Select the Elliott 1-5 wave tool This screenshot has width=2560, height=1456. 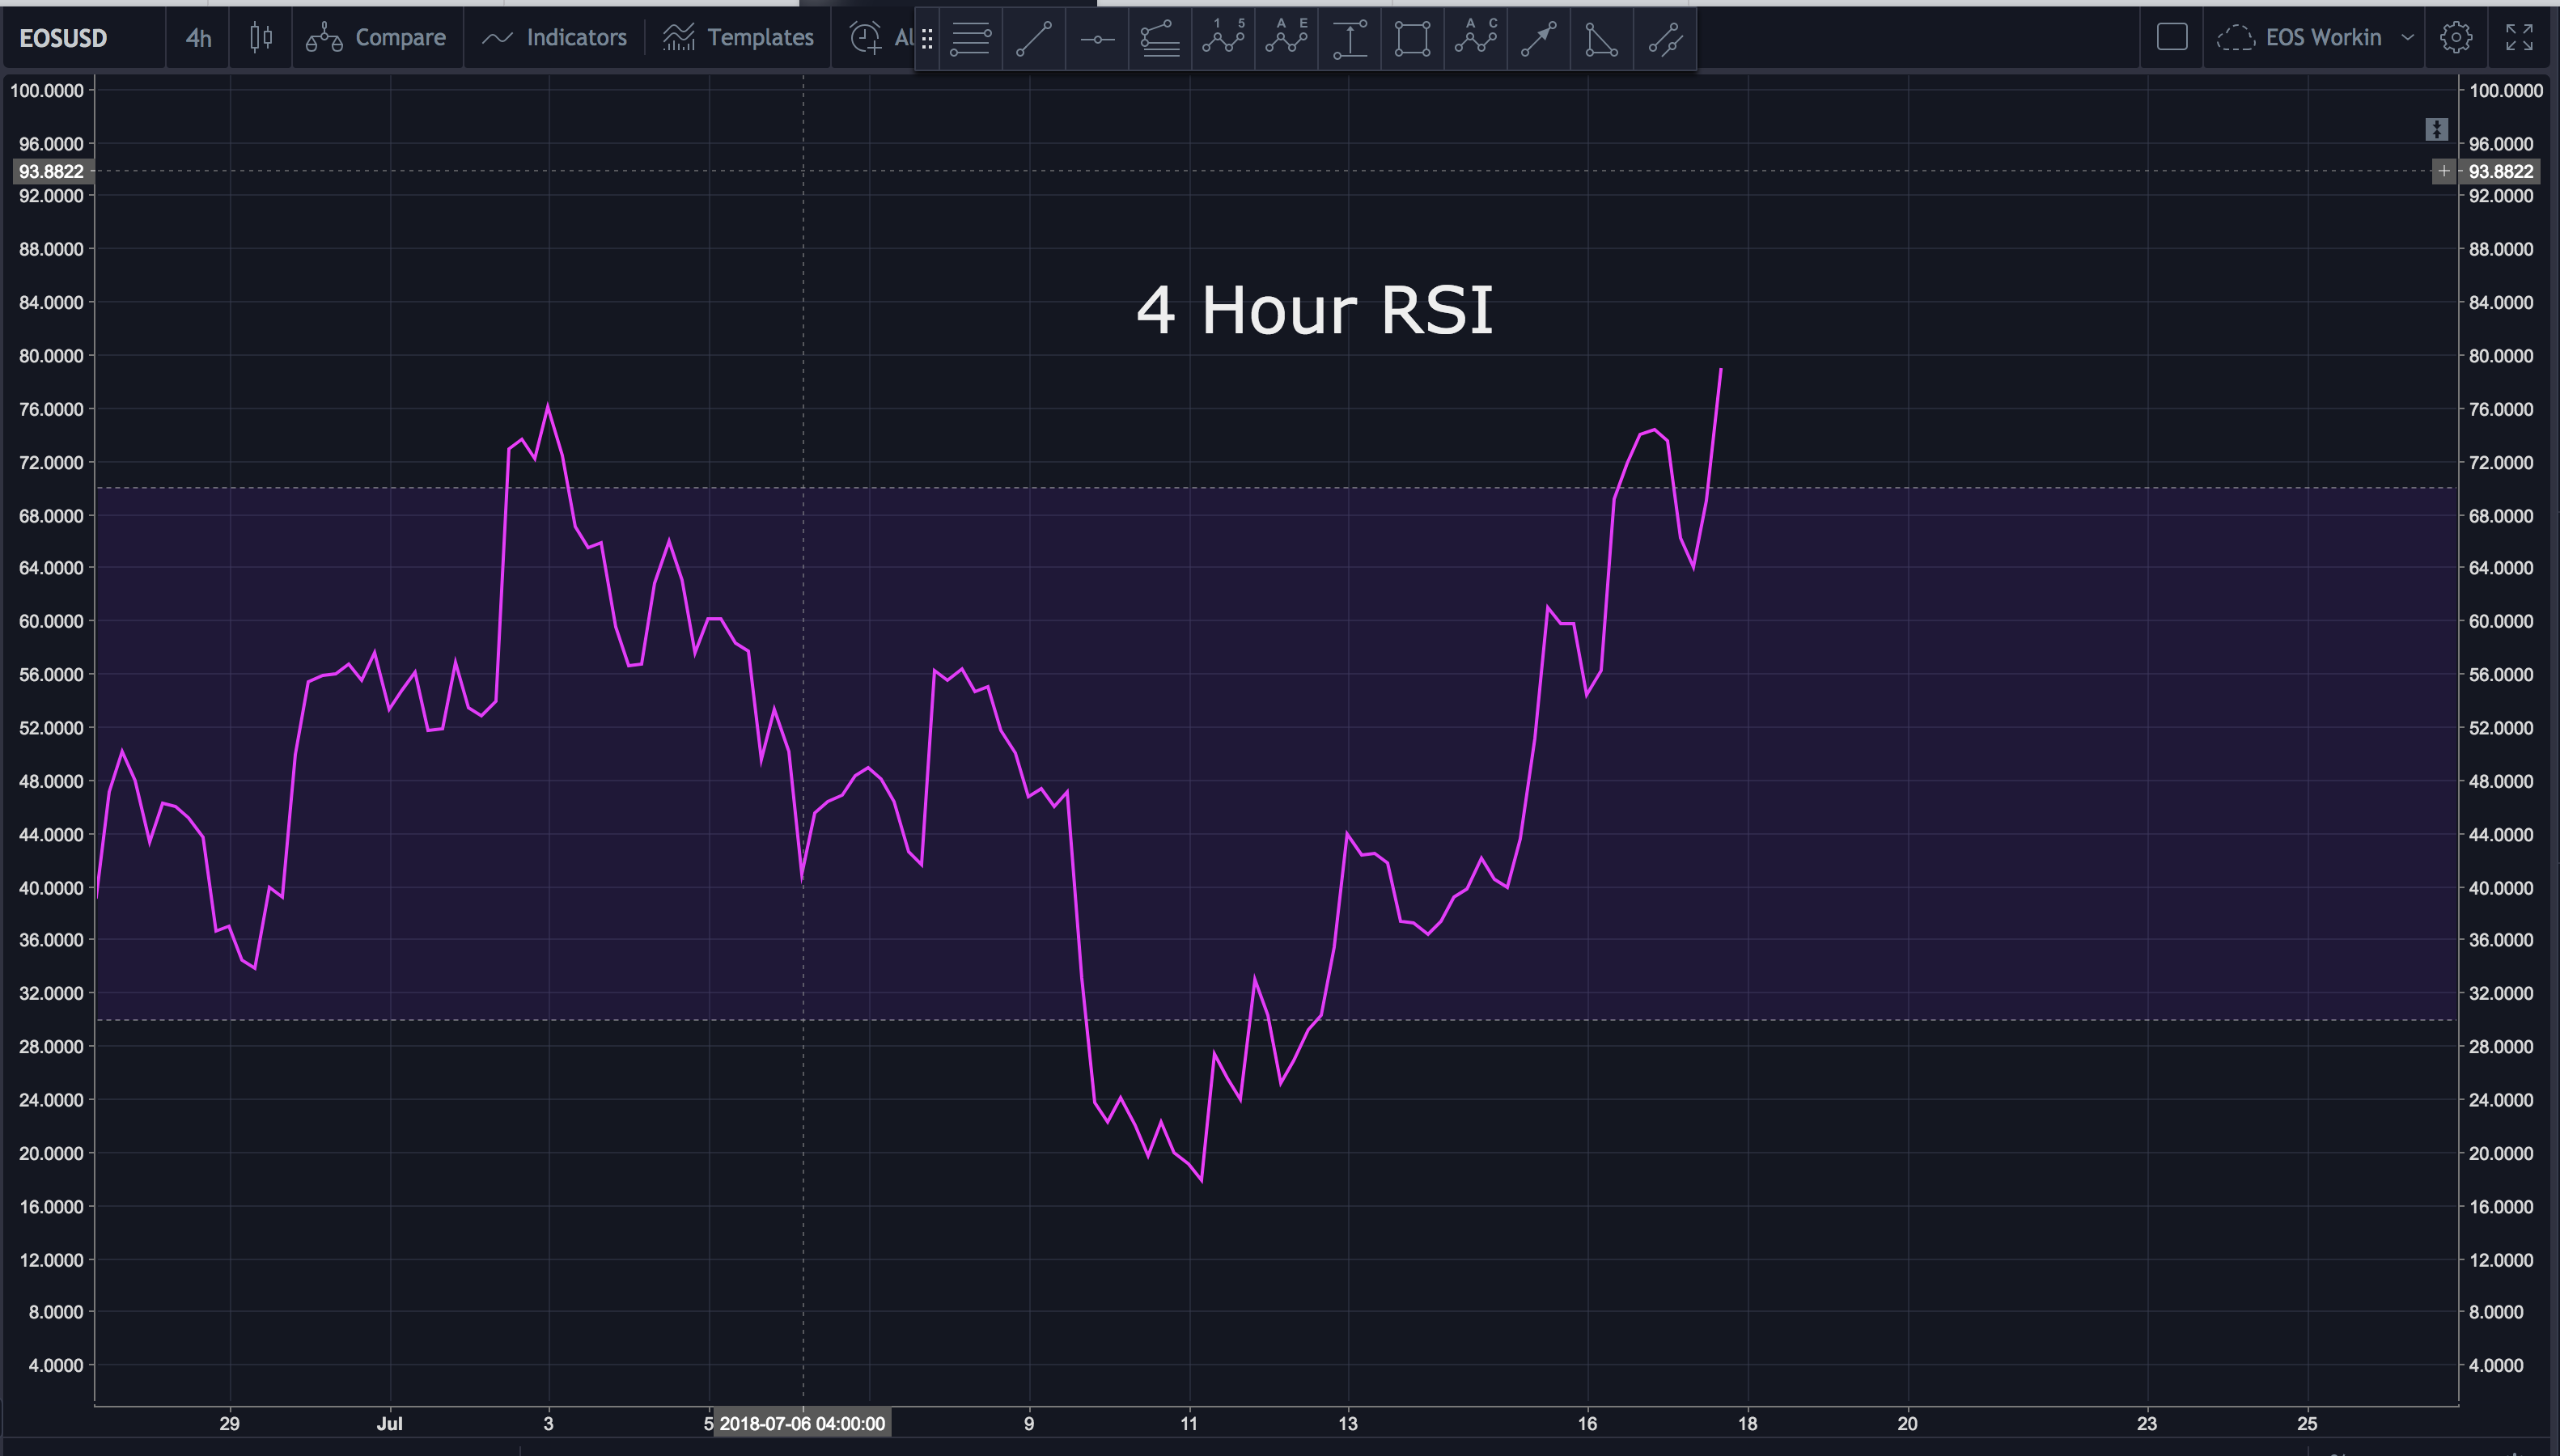[x=1223, y=39]
